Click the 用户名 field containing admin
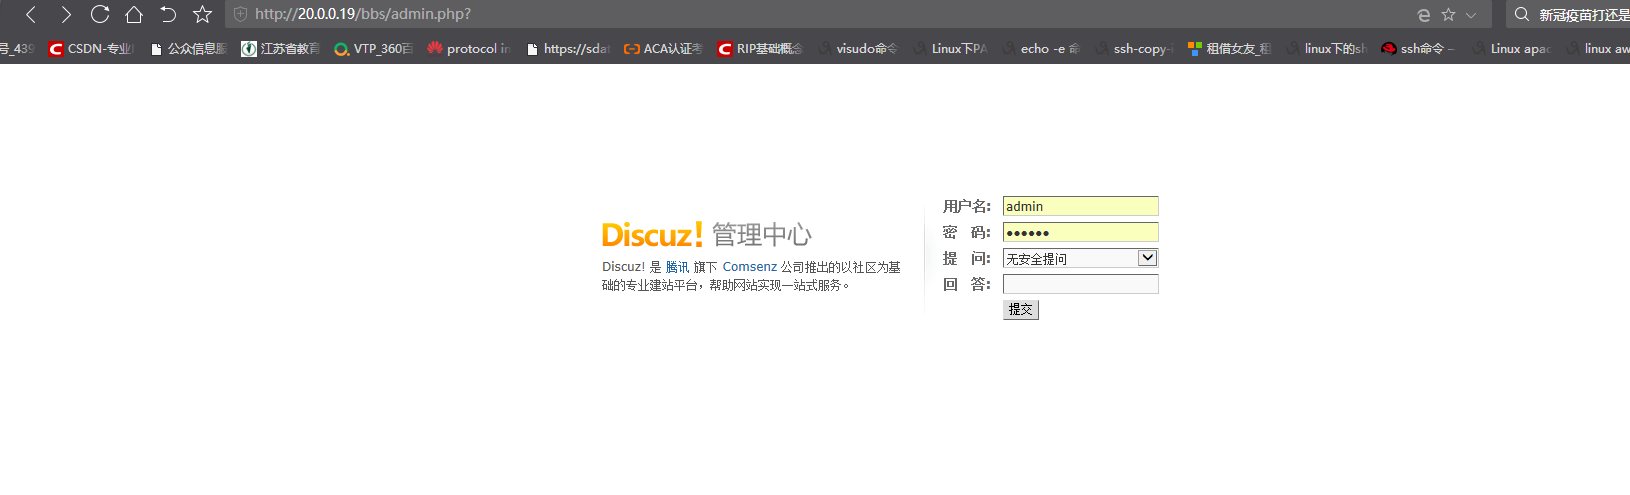The width and height of the screenshot is (1630, 495). (x=1080, y=206)
